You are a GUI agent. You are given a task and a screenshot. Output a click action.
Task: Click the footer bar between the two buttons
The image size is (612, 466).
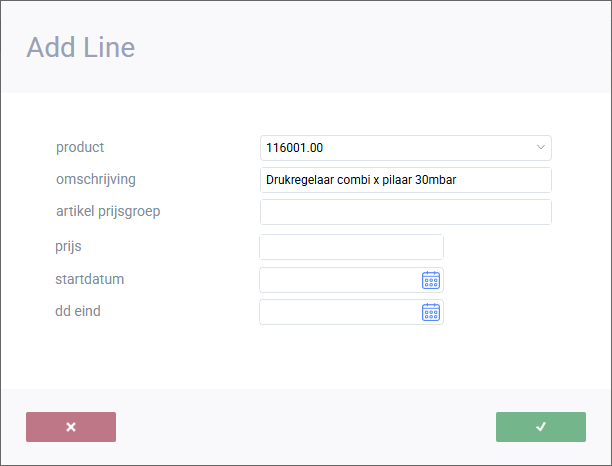tap(306, 427)
